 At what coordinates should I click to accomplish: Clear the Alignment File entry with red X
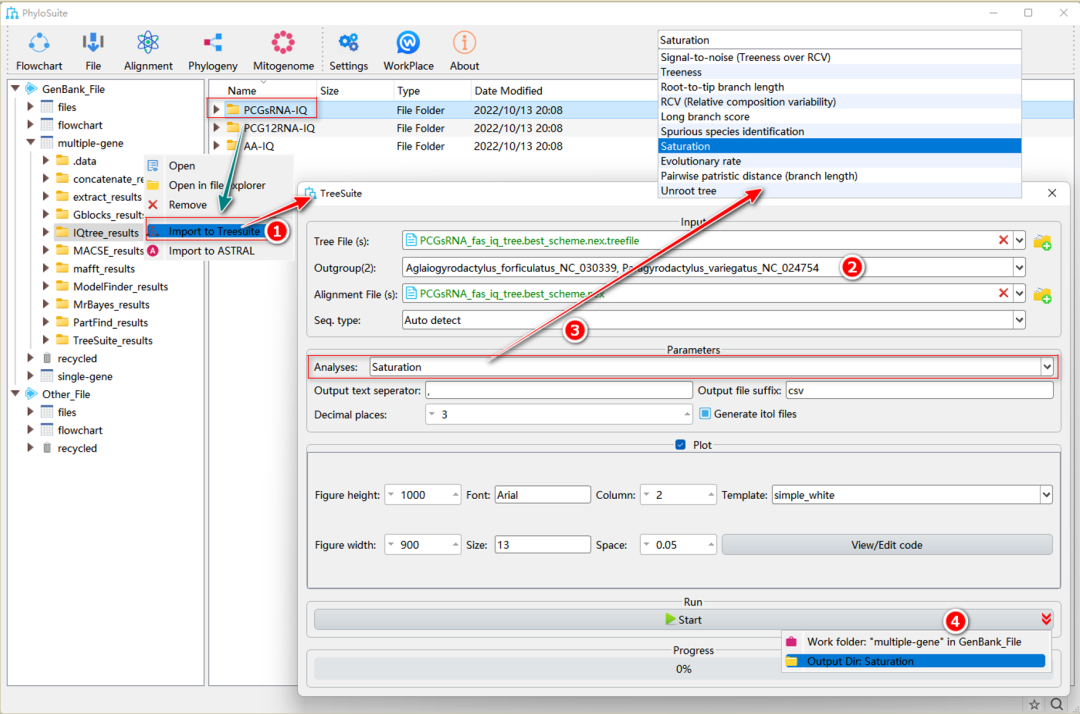click(x=1003, y=293)
